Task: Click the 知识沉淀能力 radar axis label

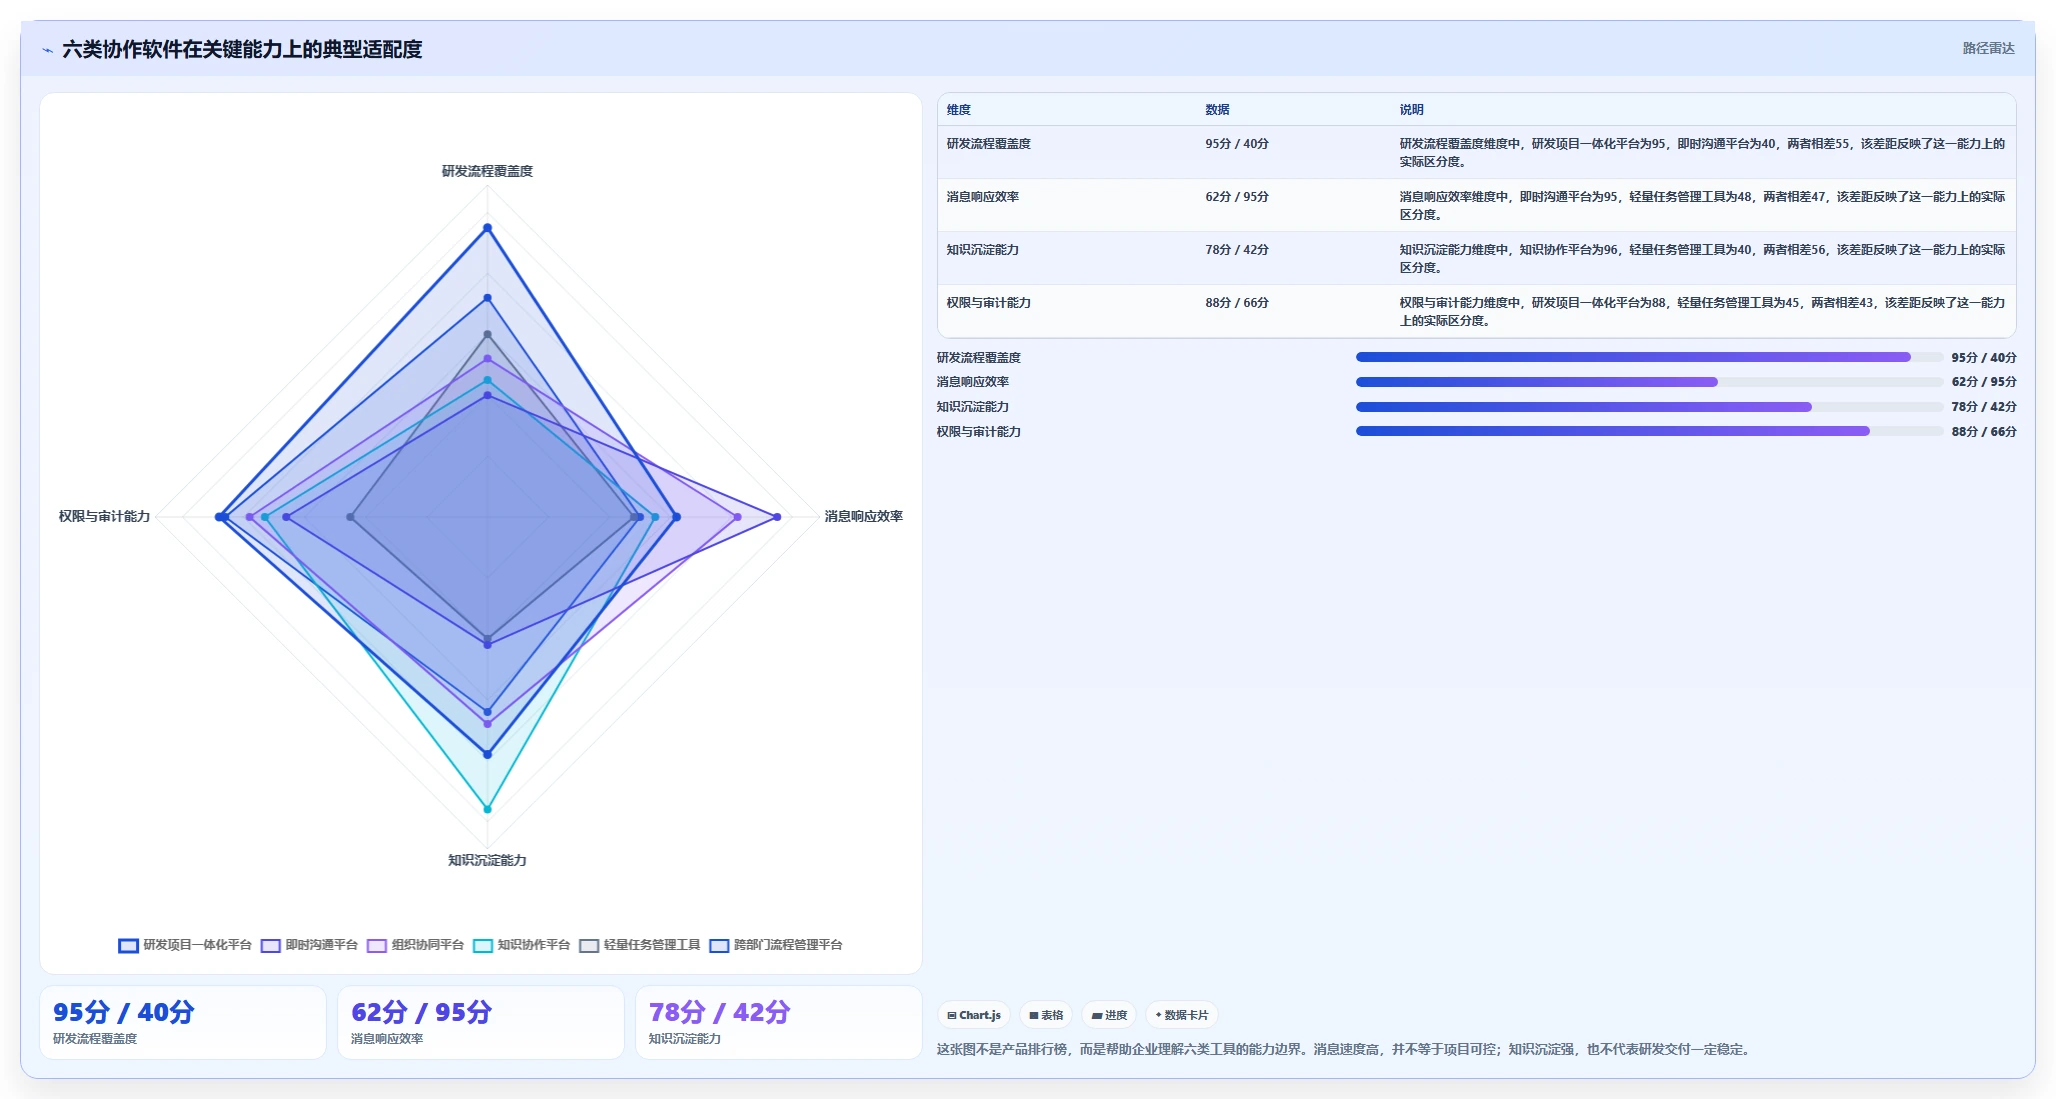Action: click(487, 860)
